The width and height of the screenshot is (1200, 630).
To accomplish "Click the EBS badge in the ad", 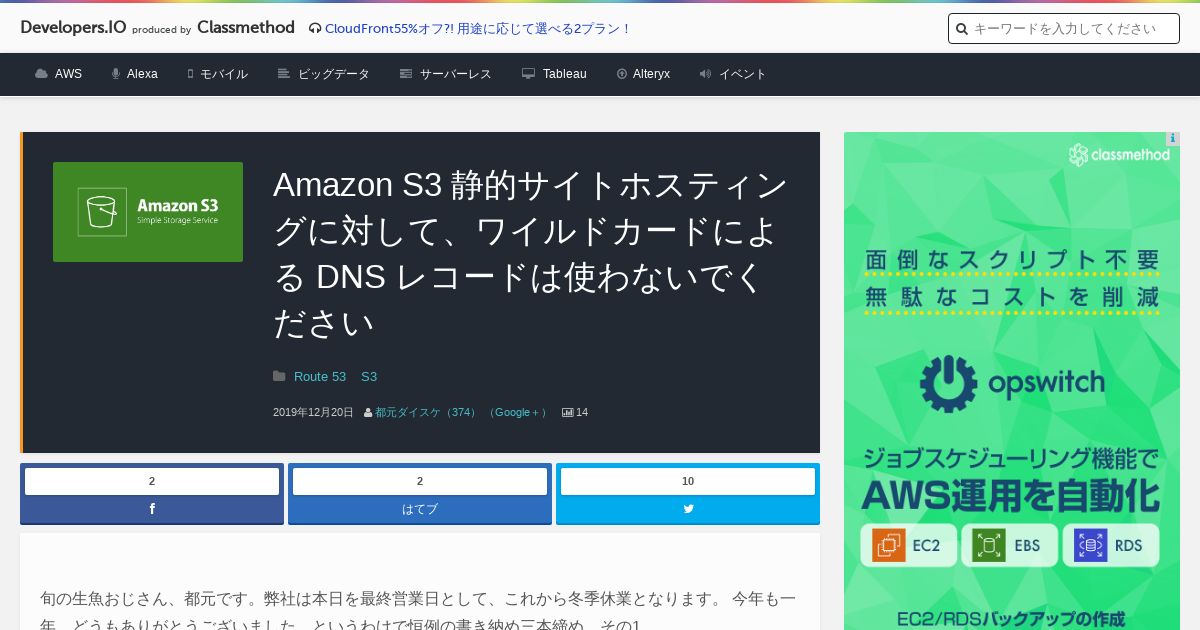I will tap(1009, 546).
